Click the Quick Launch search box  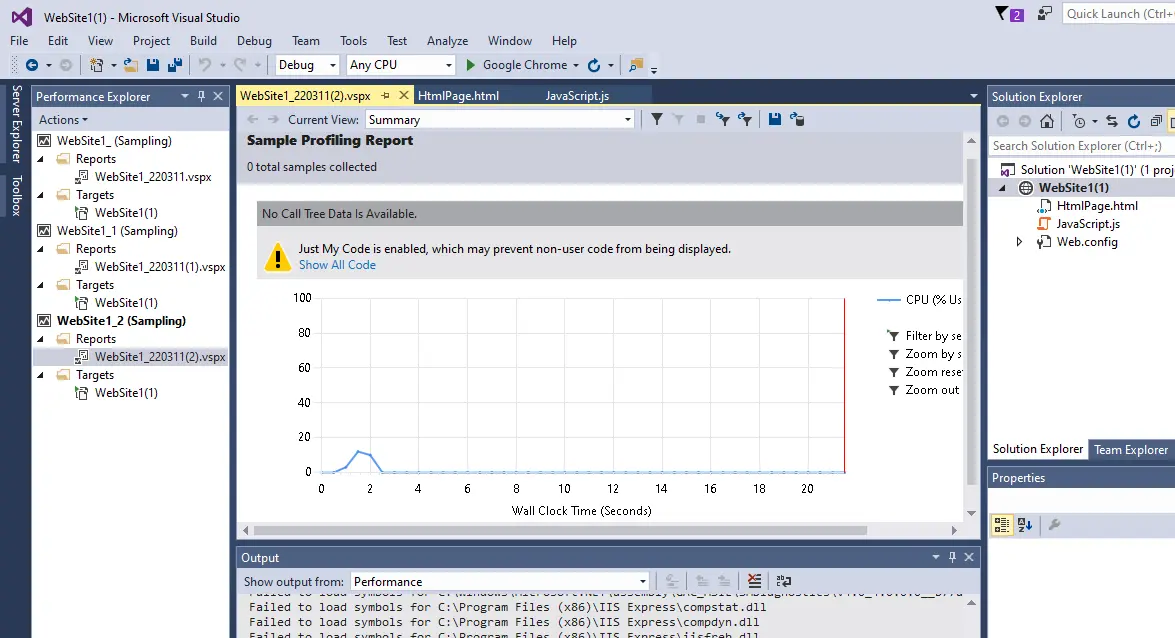[x=1118, y=13]
